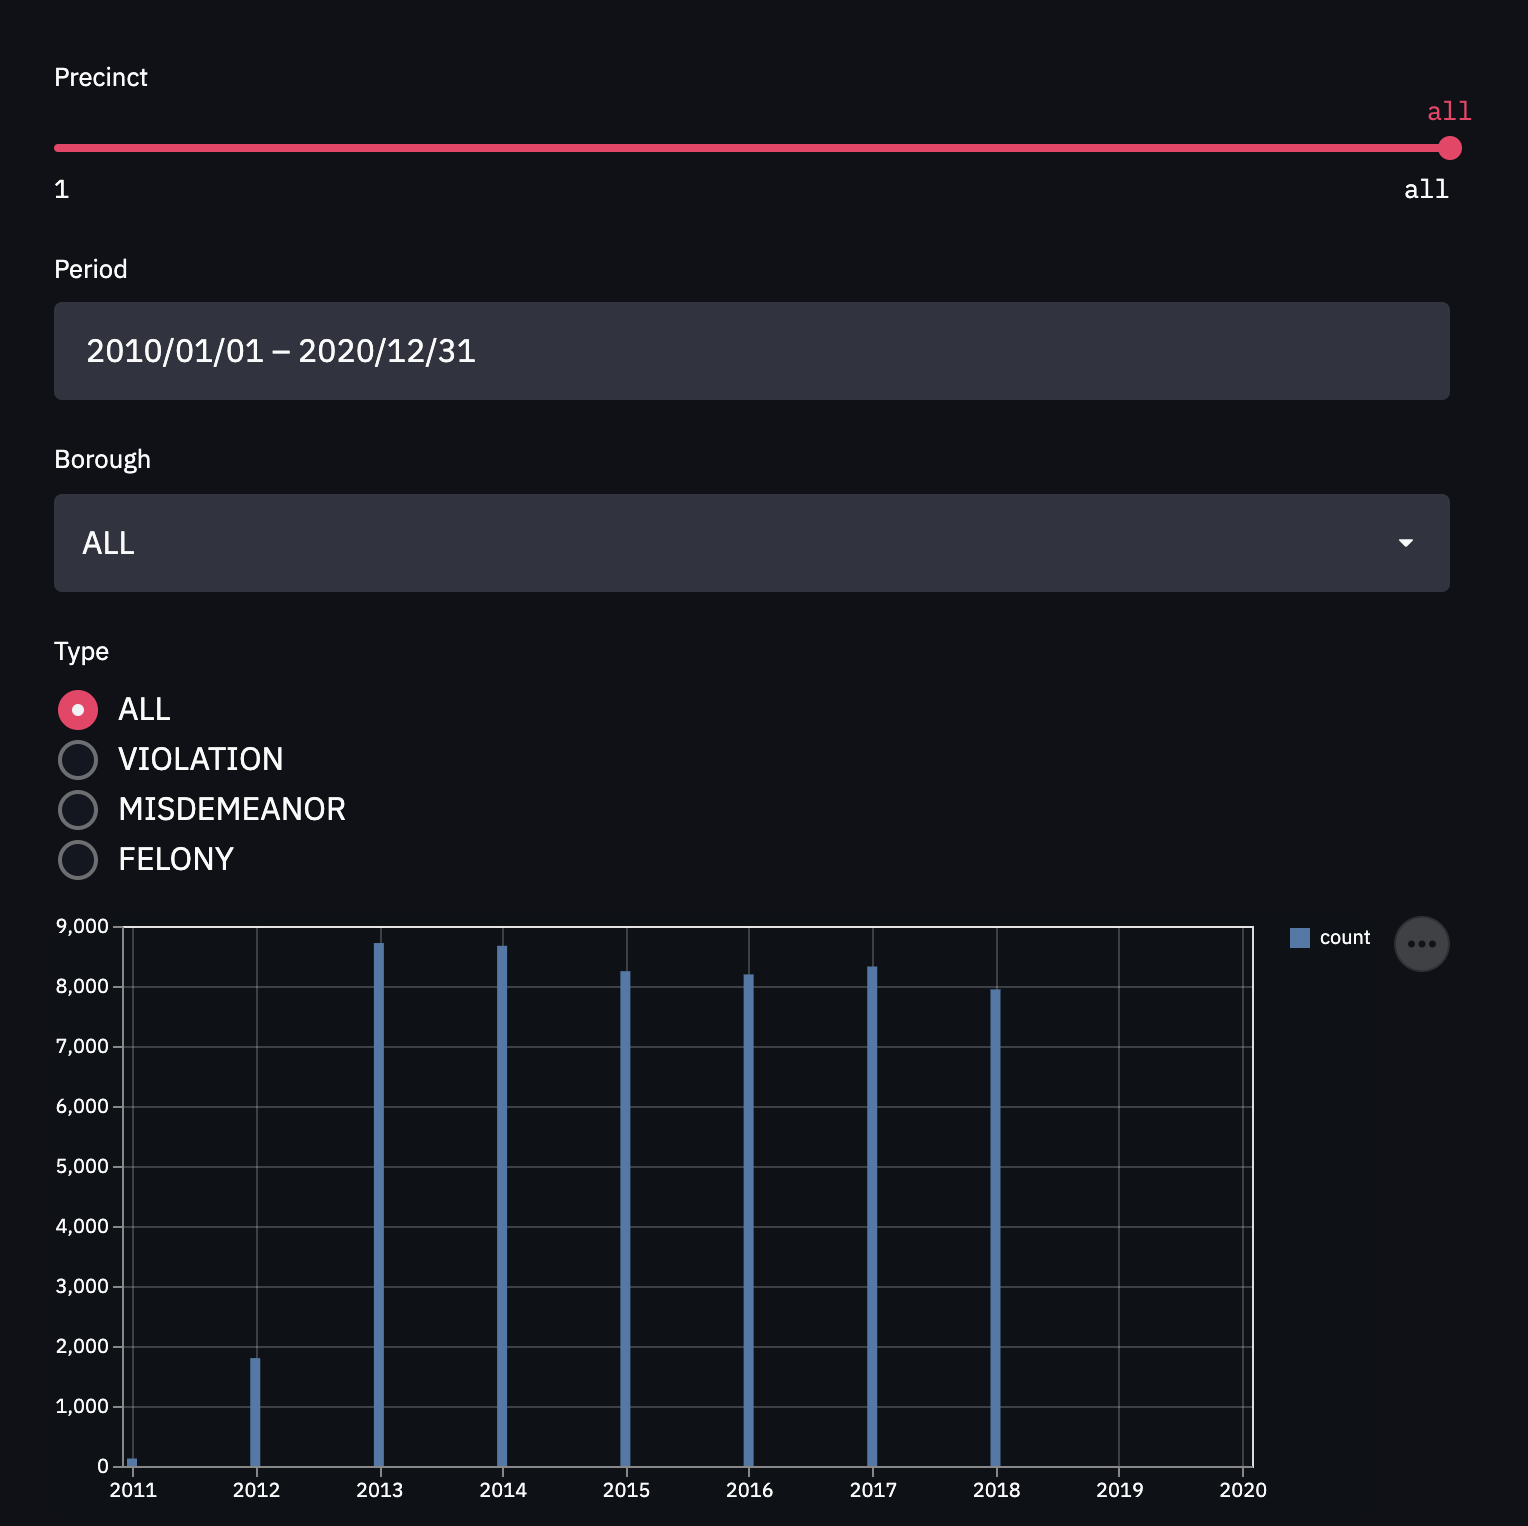Viewport: 1528px width, 1526px height.
Task: Click the 2014 chart bar
Action: pos(502,1200)
